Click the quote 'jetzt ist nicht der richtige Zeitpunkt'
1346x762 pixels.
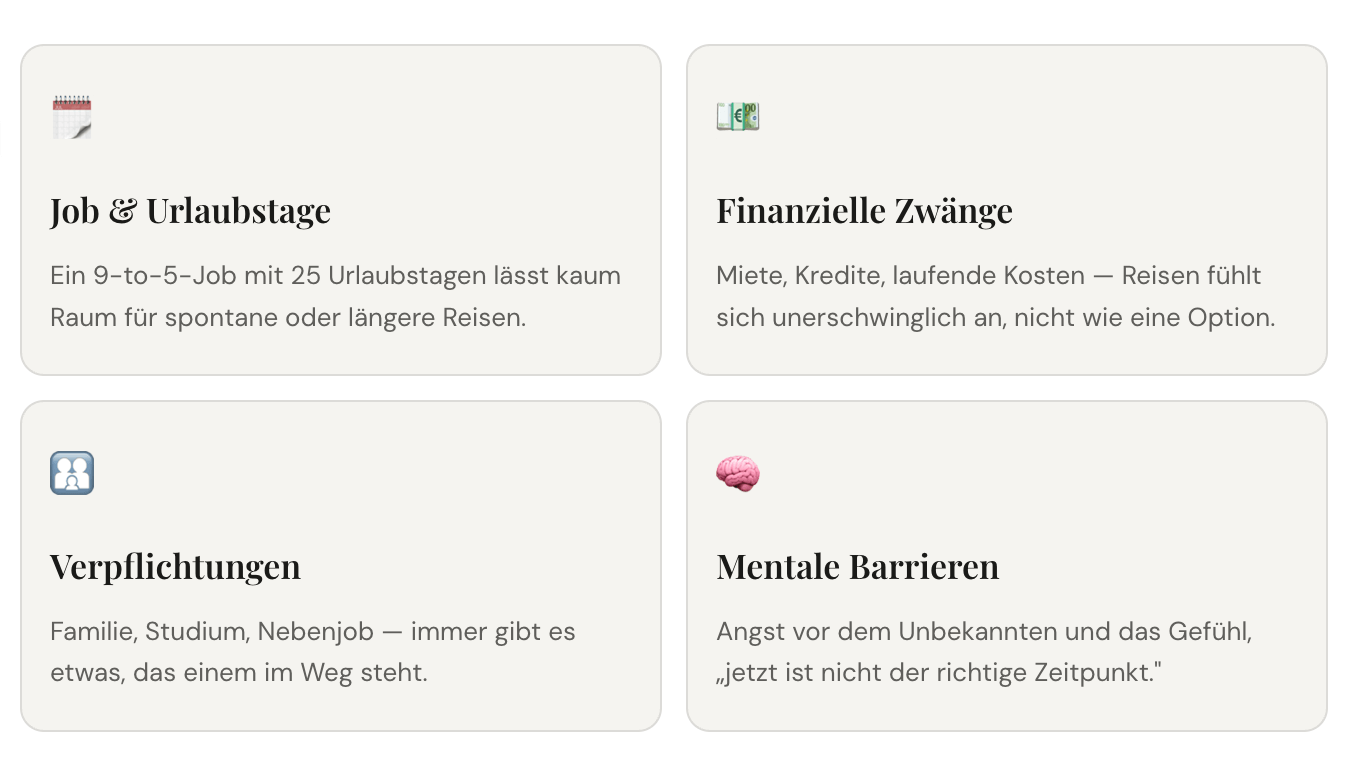(939, 673)
